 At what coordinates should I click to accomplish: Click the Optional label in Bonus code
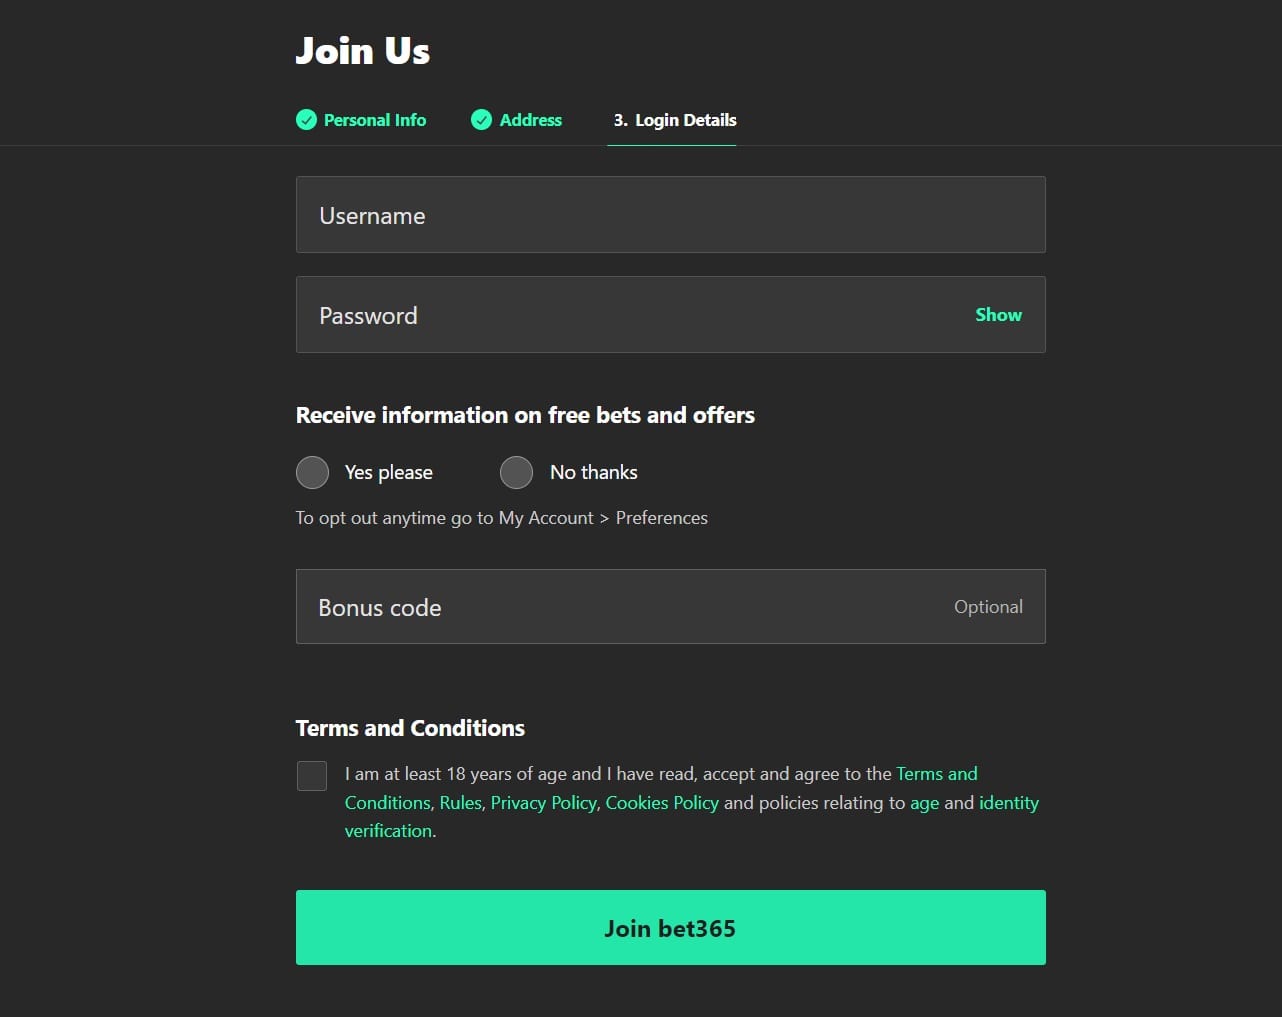[x=988, y=607]
